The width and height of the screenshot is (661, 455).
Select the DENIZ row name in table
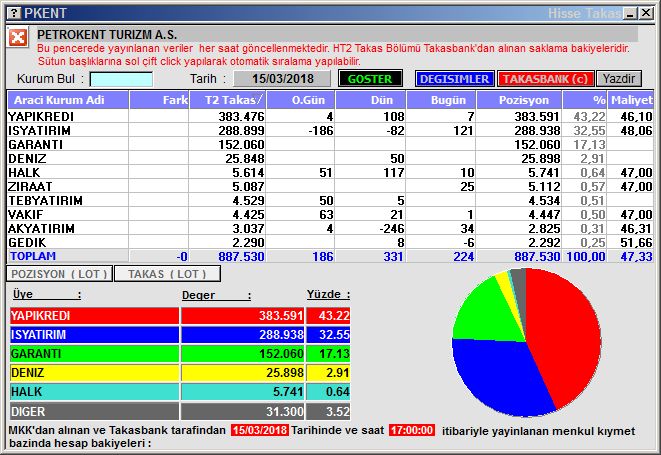[27, 158]
